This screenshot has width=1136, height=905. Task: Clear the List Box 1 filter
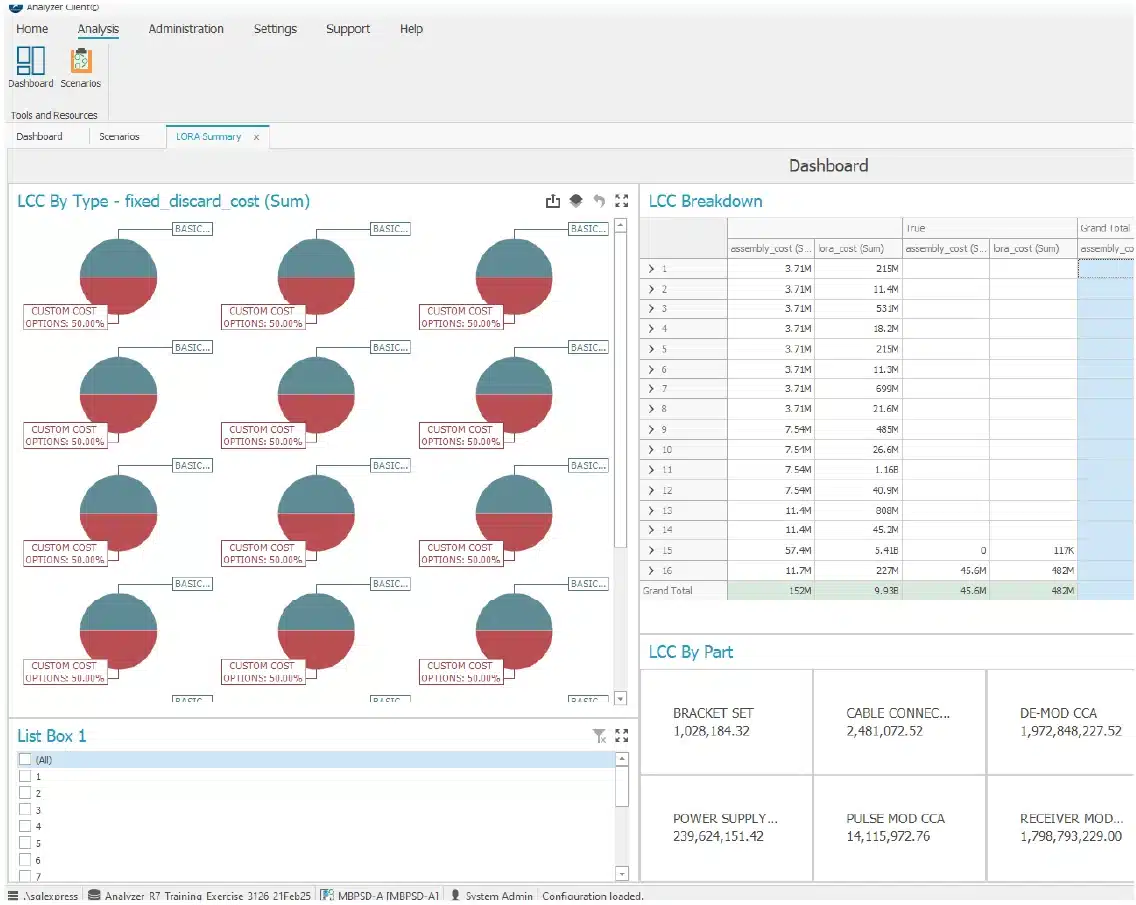coord(599,736)
